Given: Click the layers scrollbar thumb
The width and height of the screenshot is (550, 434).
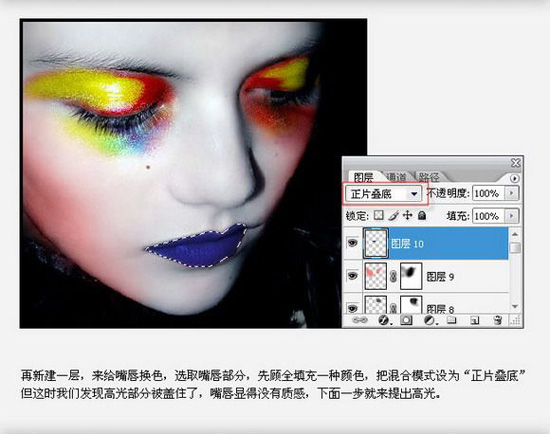Looking at the screenshot, I should tap(515, 247).
